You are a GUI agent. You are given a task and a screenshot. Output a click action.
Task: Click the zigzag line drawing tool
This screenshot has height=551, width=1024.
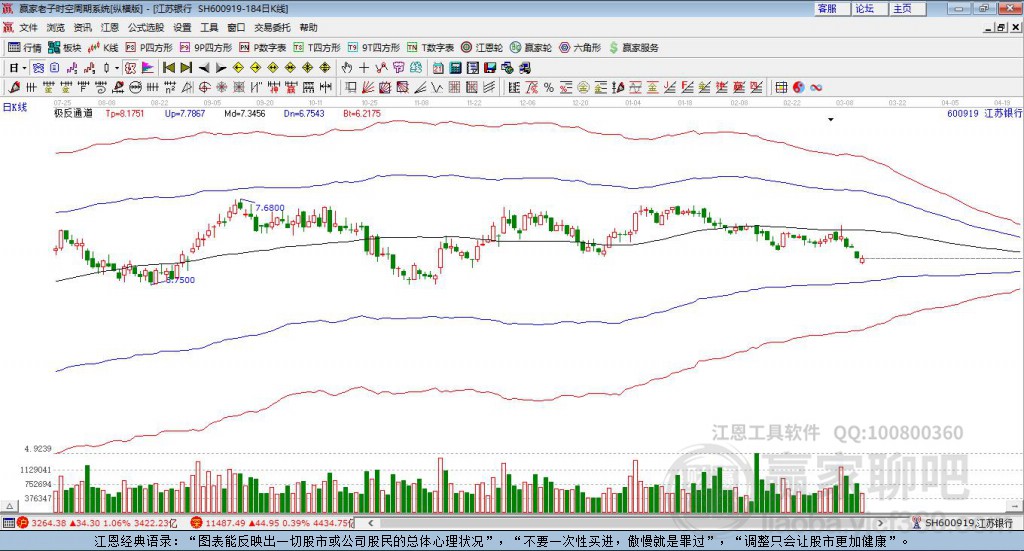coord(436,87)
